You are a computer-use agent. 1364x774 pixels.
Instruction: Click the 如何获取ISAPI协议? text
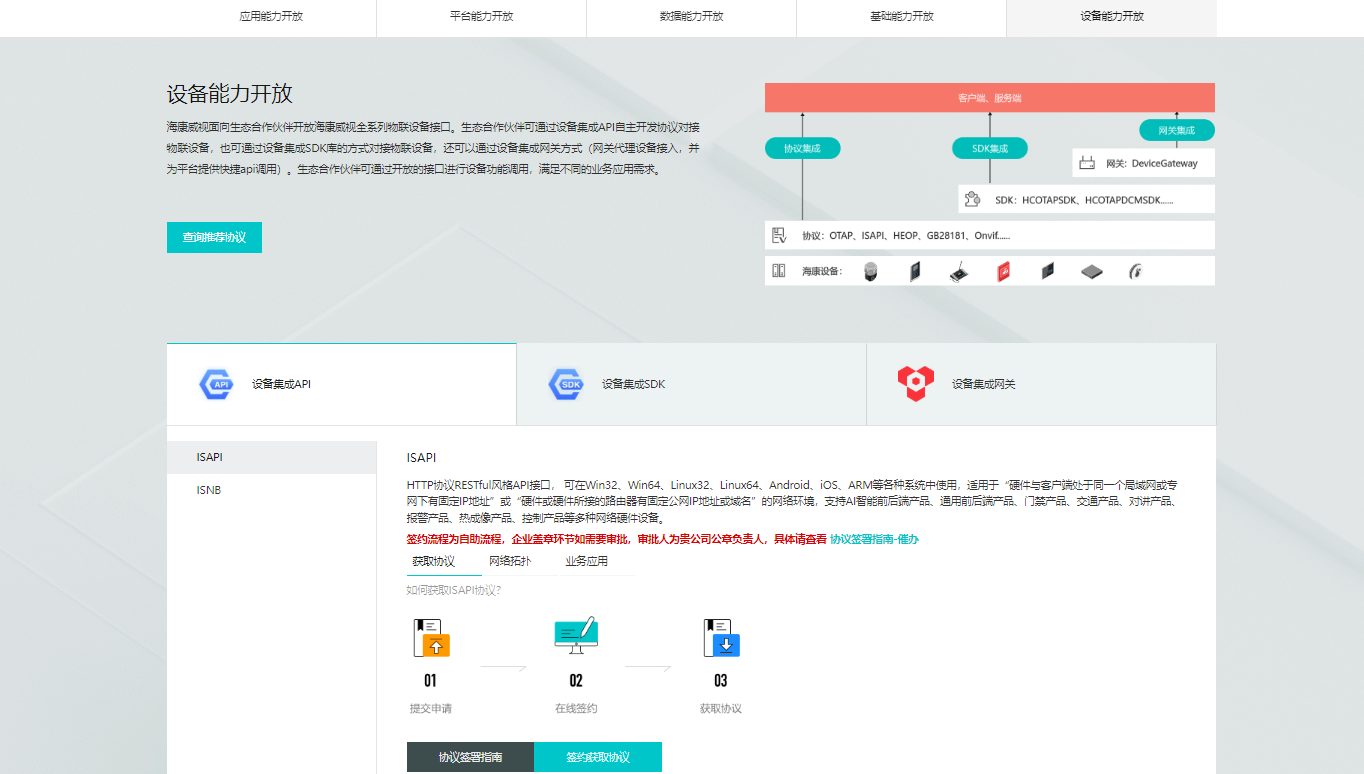[x=454, y=590]
